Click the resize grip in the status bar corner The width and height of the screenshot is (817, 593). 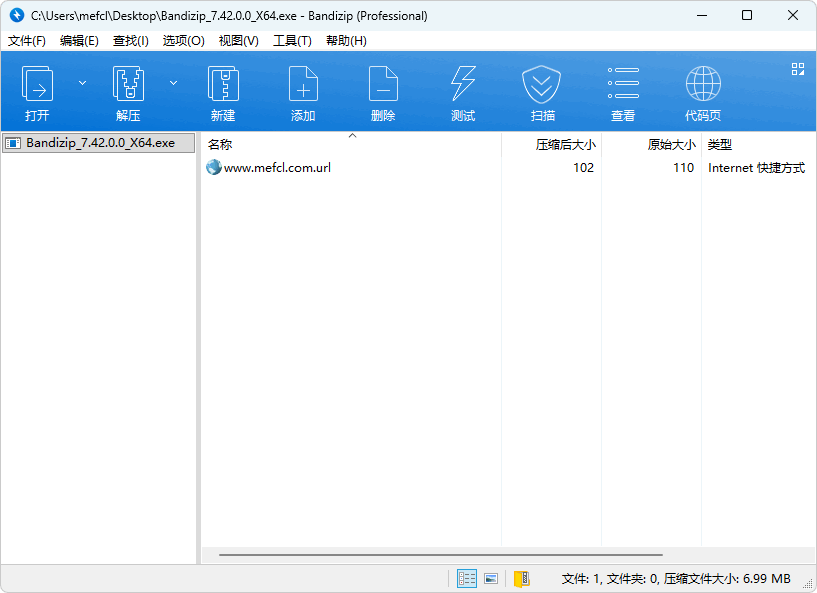point(808,584)
